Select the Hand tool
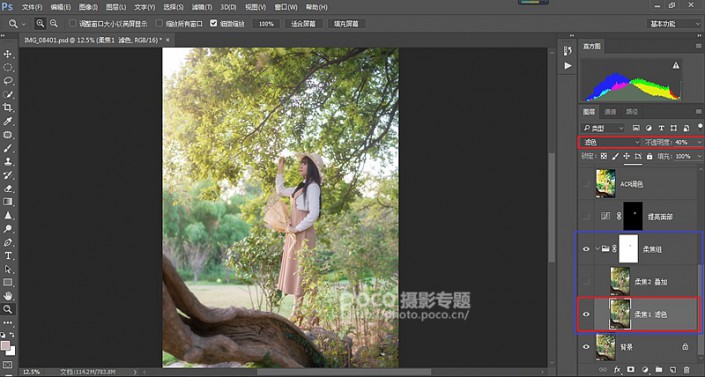The width and height of the screenshot is (705, 377). [8, 296]
